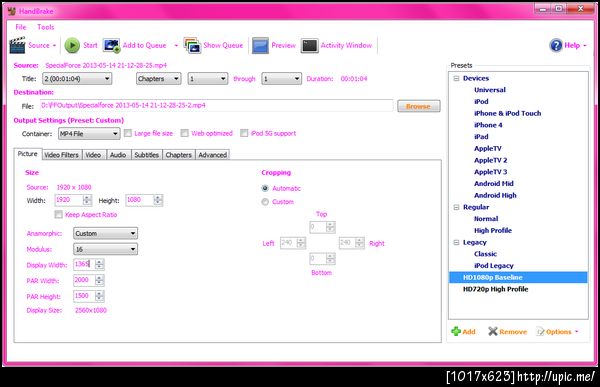Open the Tools menu

[46, 27]
